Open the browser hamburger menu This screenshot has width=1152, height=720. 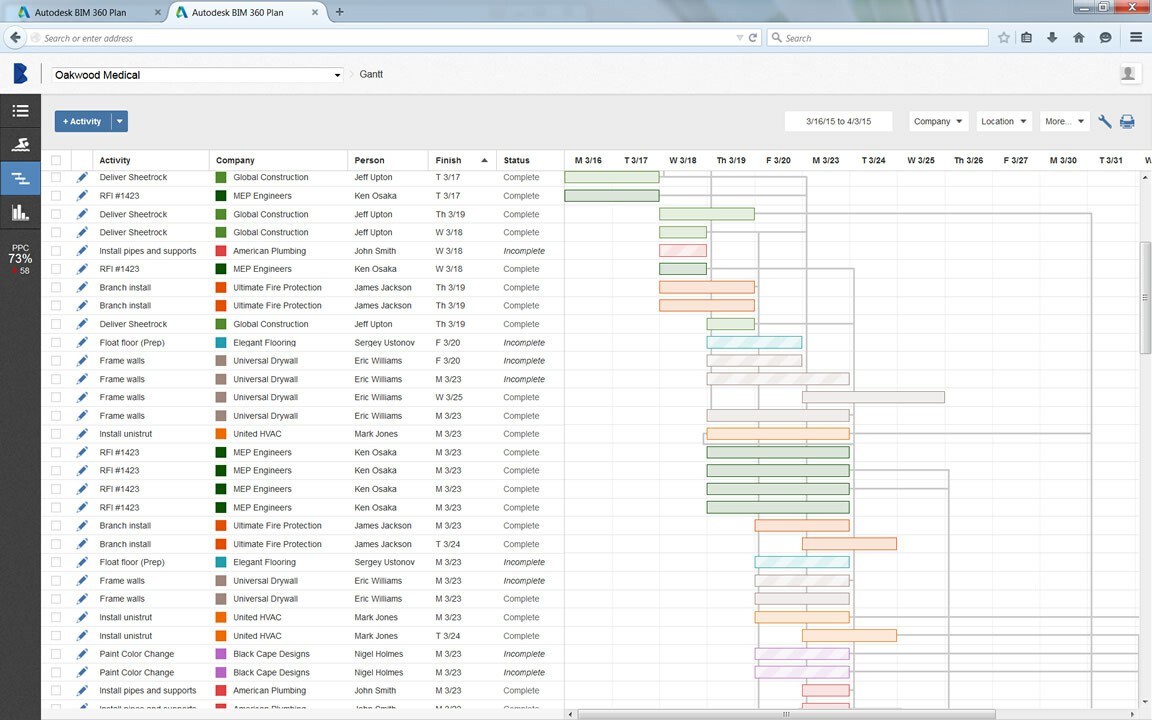(x=1137, y=37)
